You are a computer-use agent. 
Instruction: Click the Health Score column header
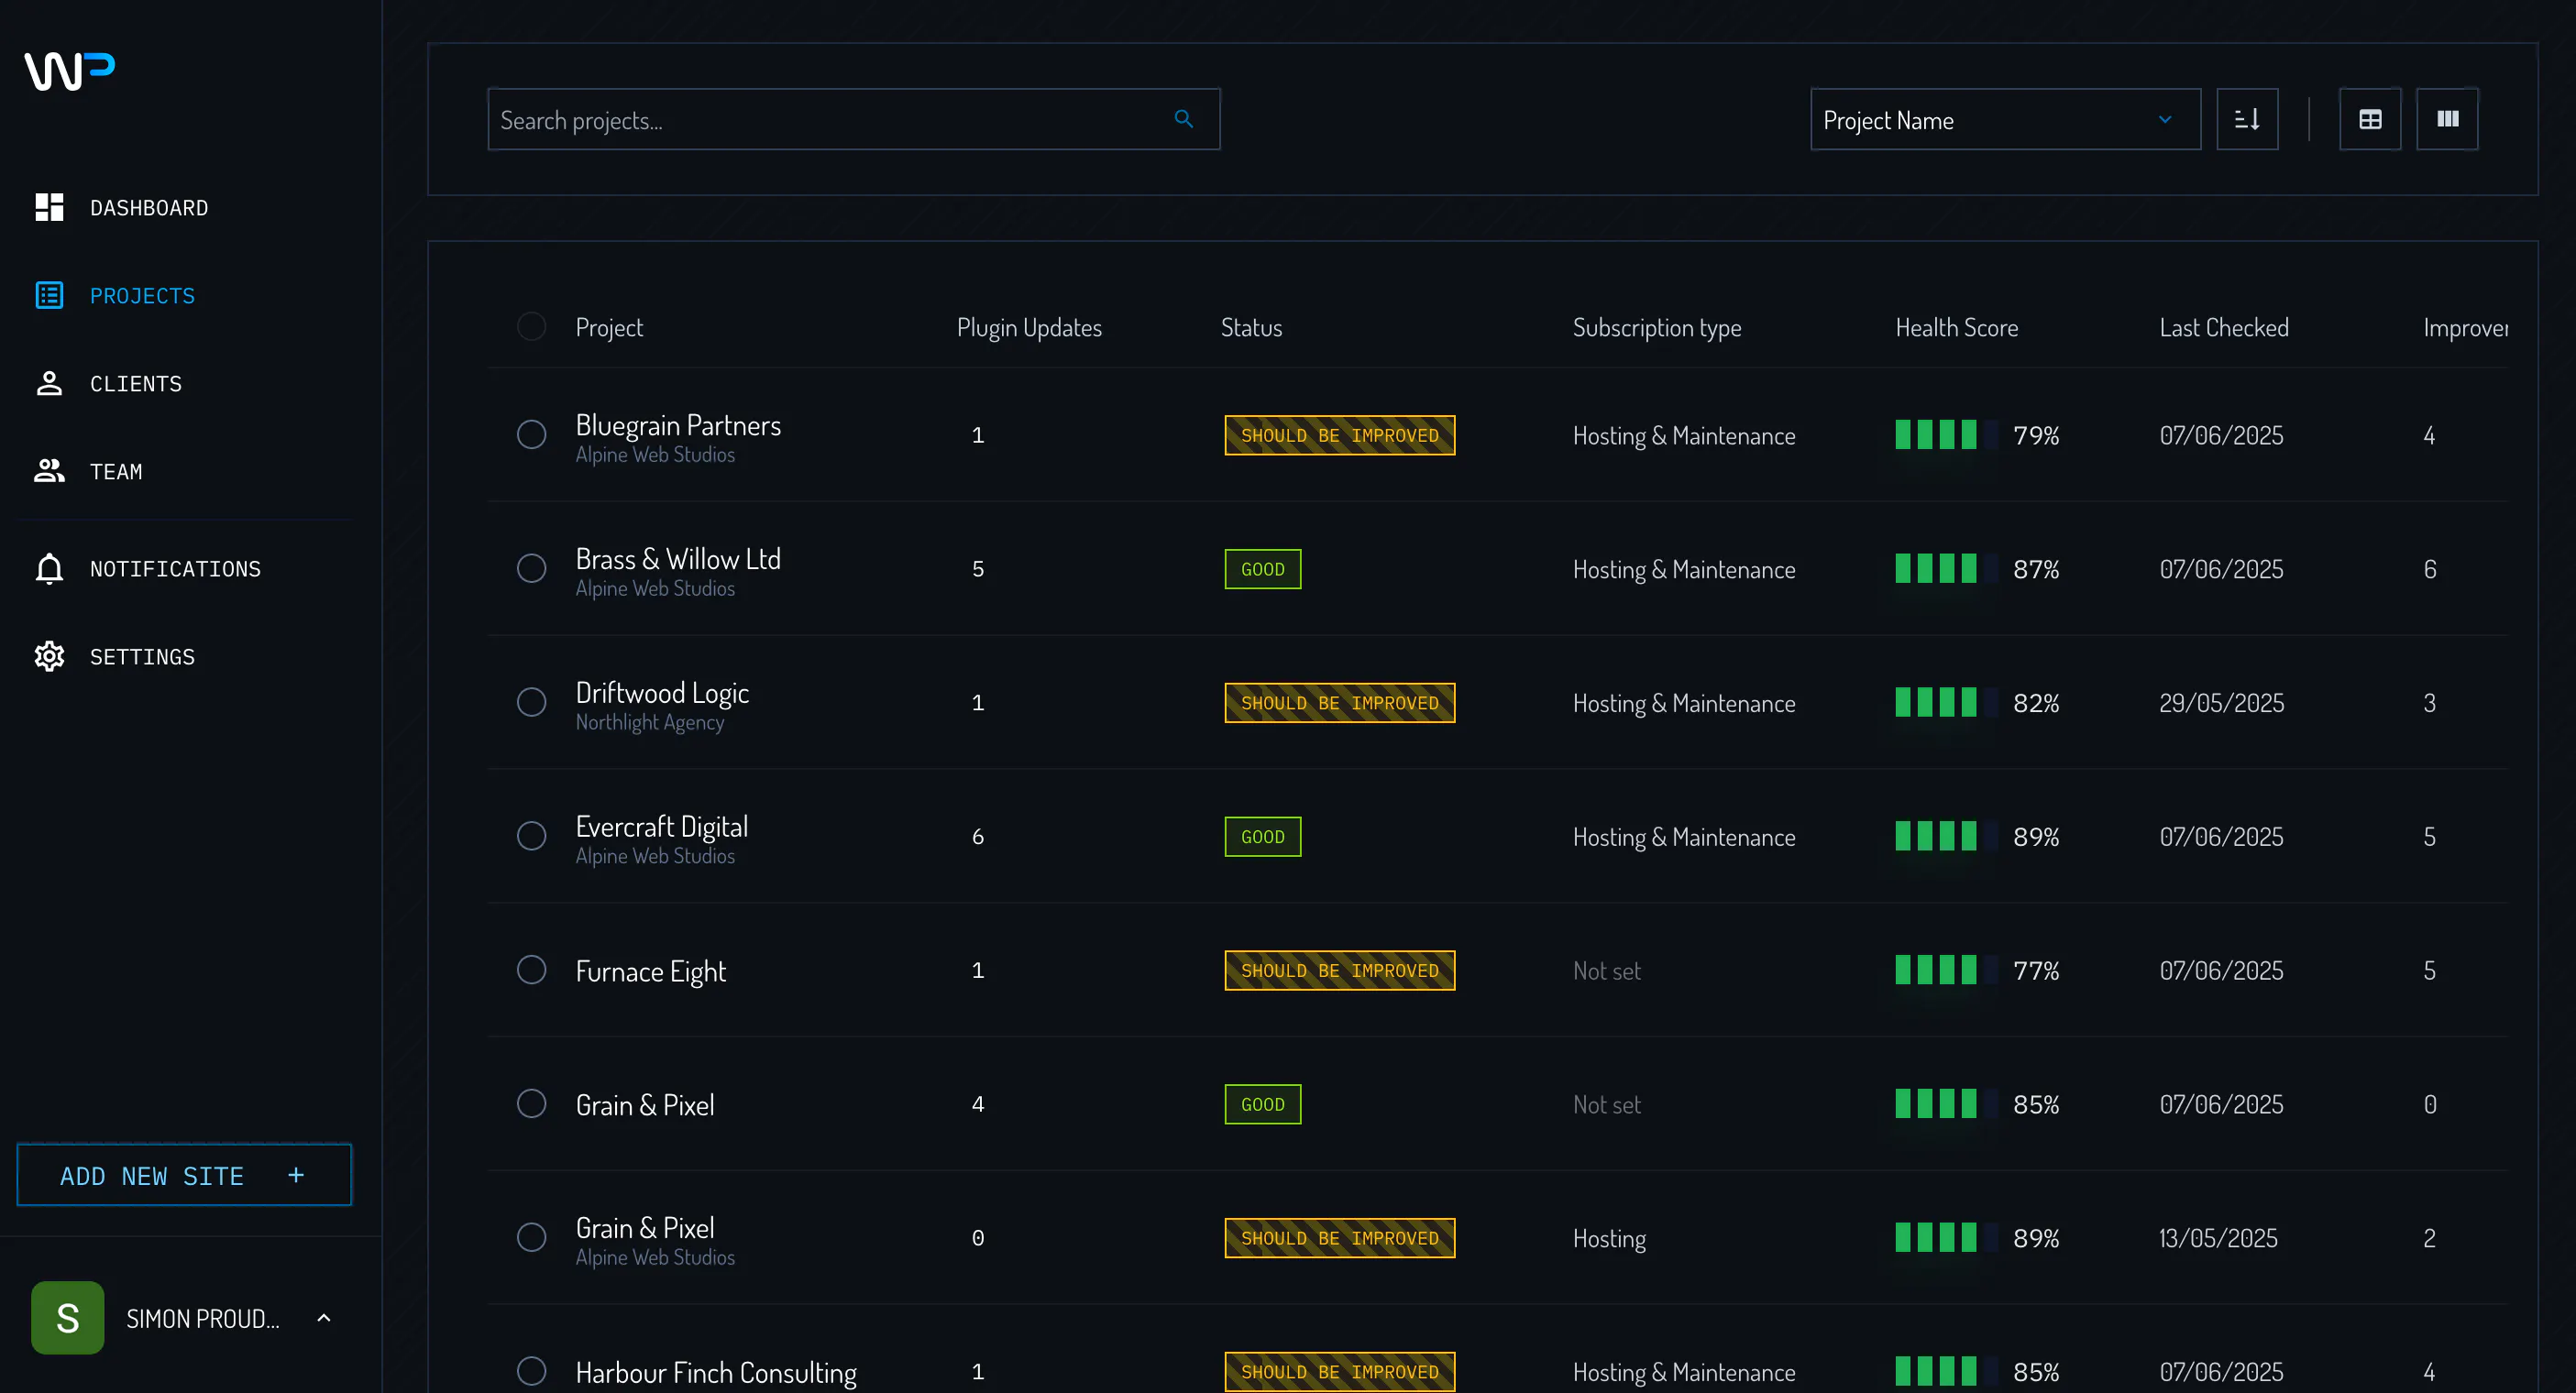point(1957,327)
